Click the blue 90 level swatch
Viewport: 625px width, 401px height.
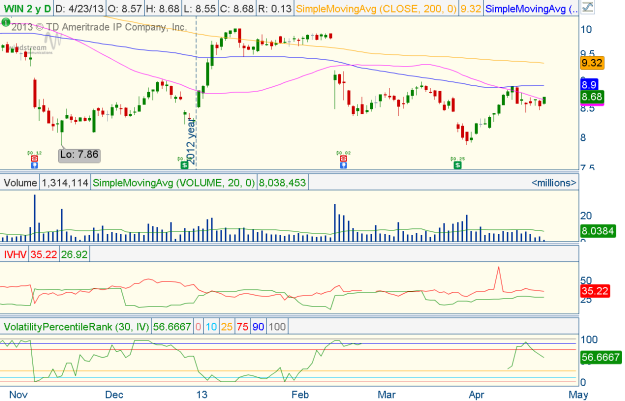[x=259, y=326]
